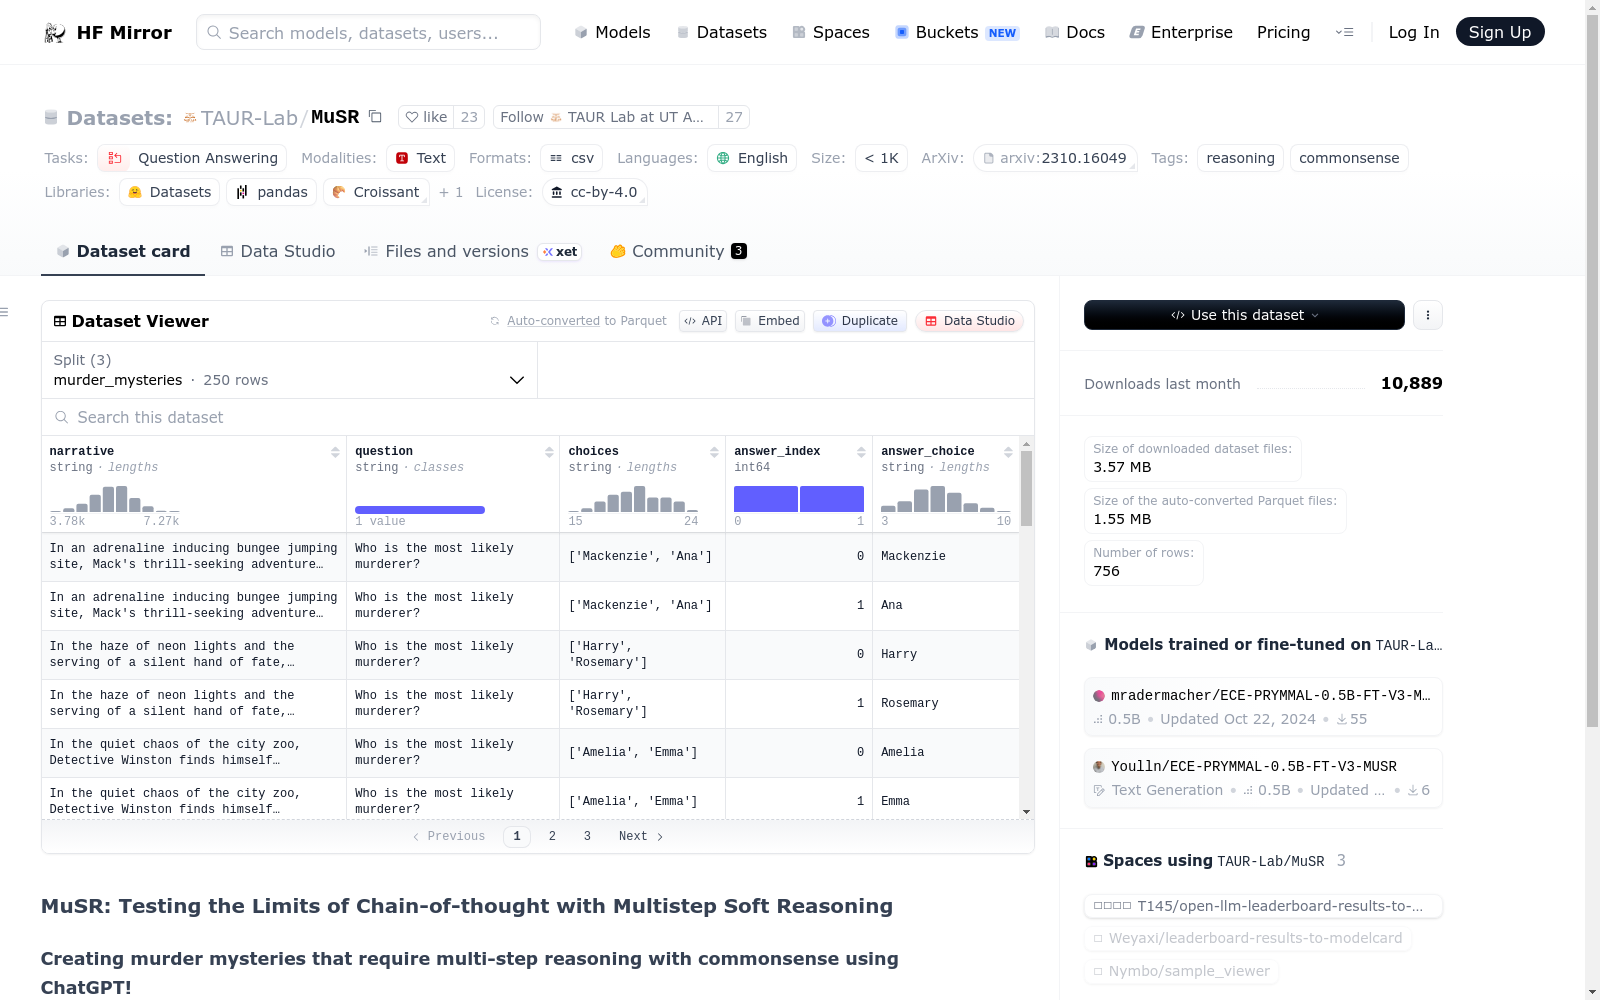Sort by narrative column icon
Viewport: 1600px width, 1000px height.
click(335, 452)
